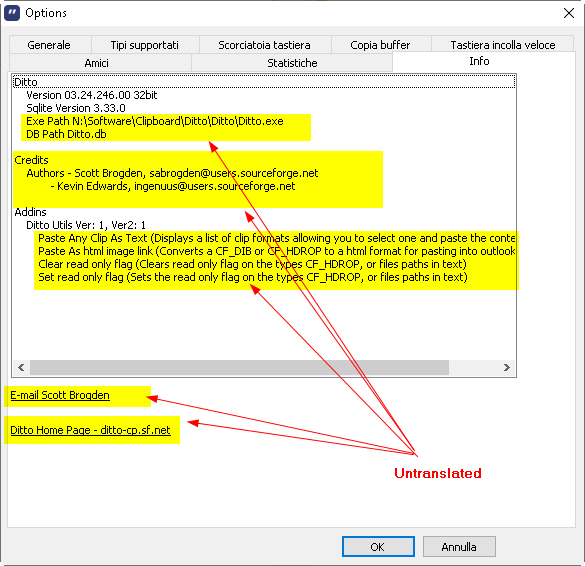Go to Tastiera incolla veloce tab

pyautogui.click(x=503, y=45)
